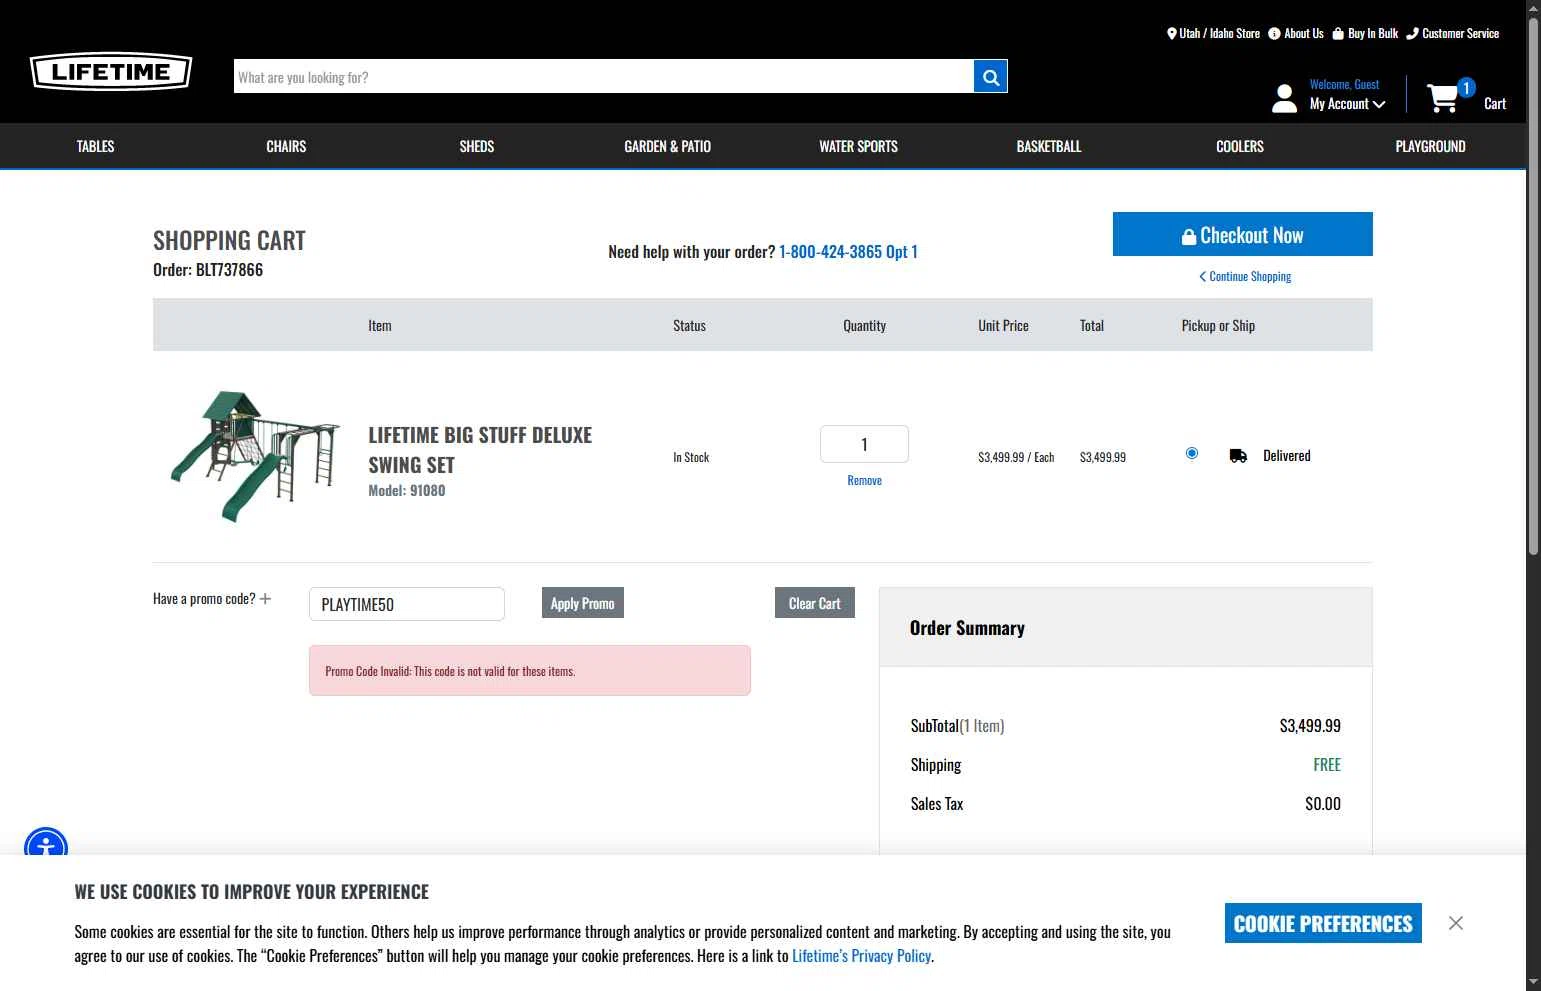
Task: Remove the swing set from cart
Action: coord(864,481)
